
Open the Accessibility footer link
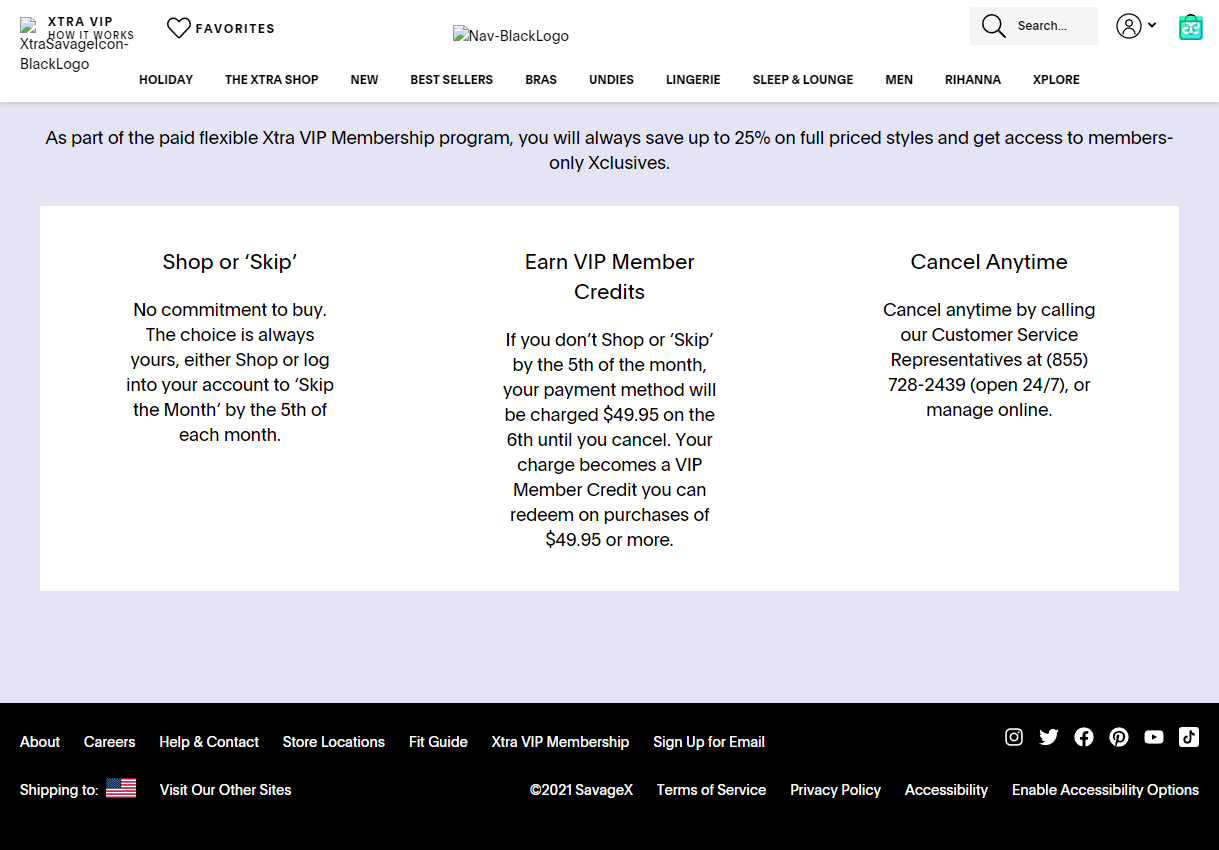[946, 790]
